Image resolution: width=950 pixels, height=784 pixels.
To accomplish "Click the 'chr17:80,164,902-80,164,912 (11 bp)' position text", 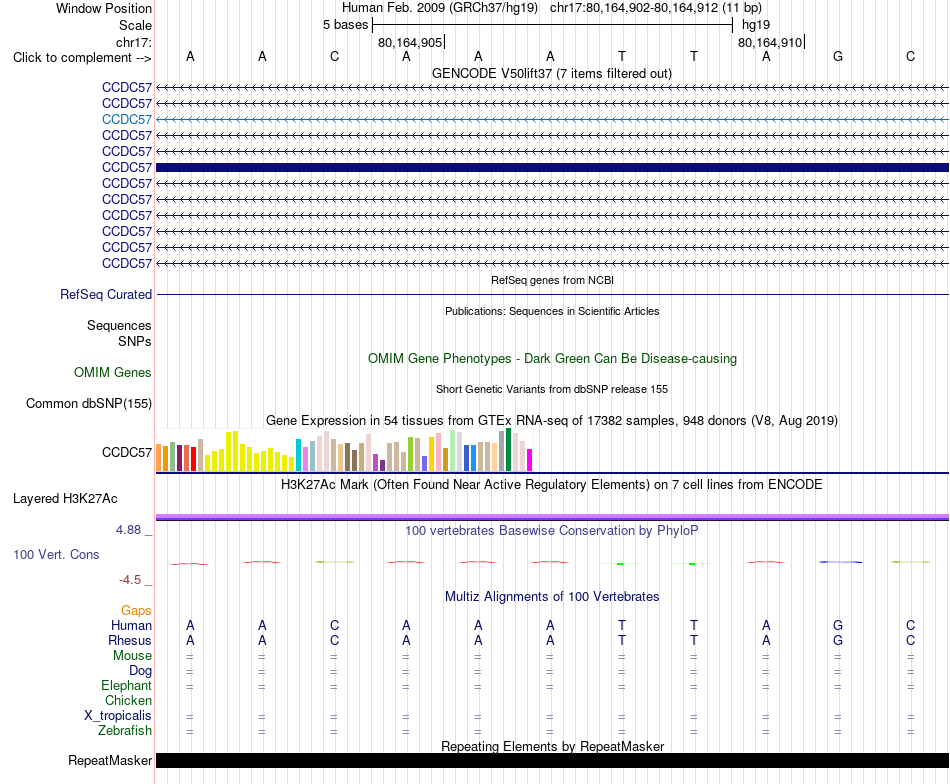I will point(656,8).
